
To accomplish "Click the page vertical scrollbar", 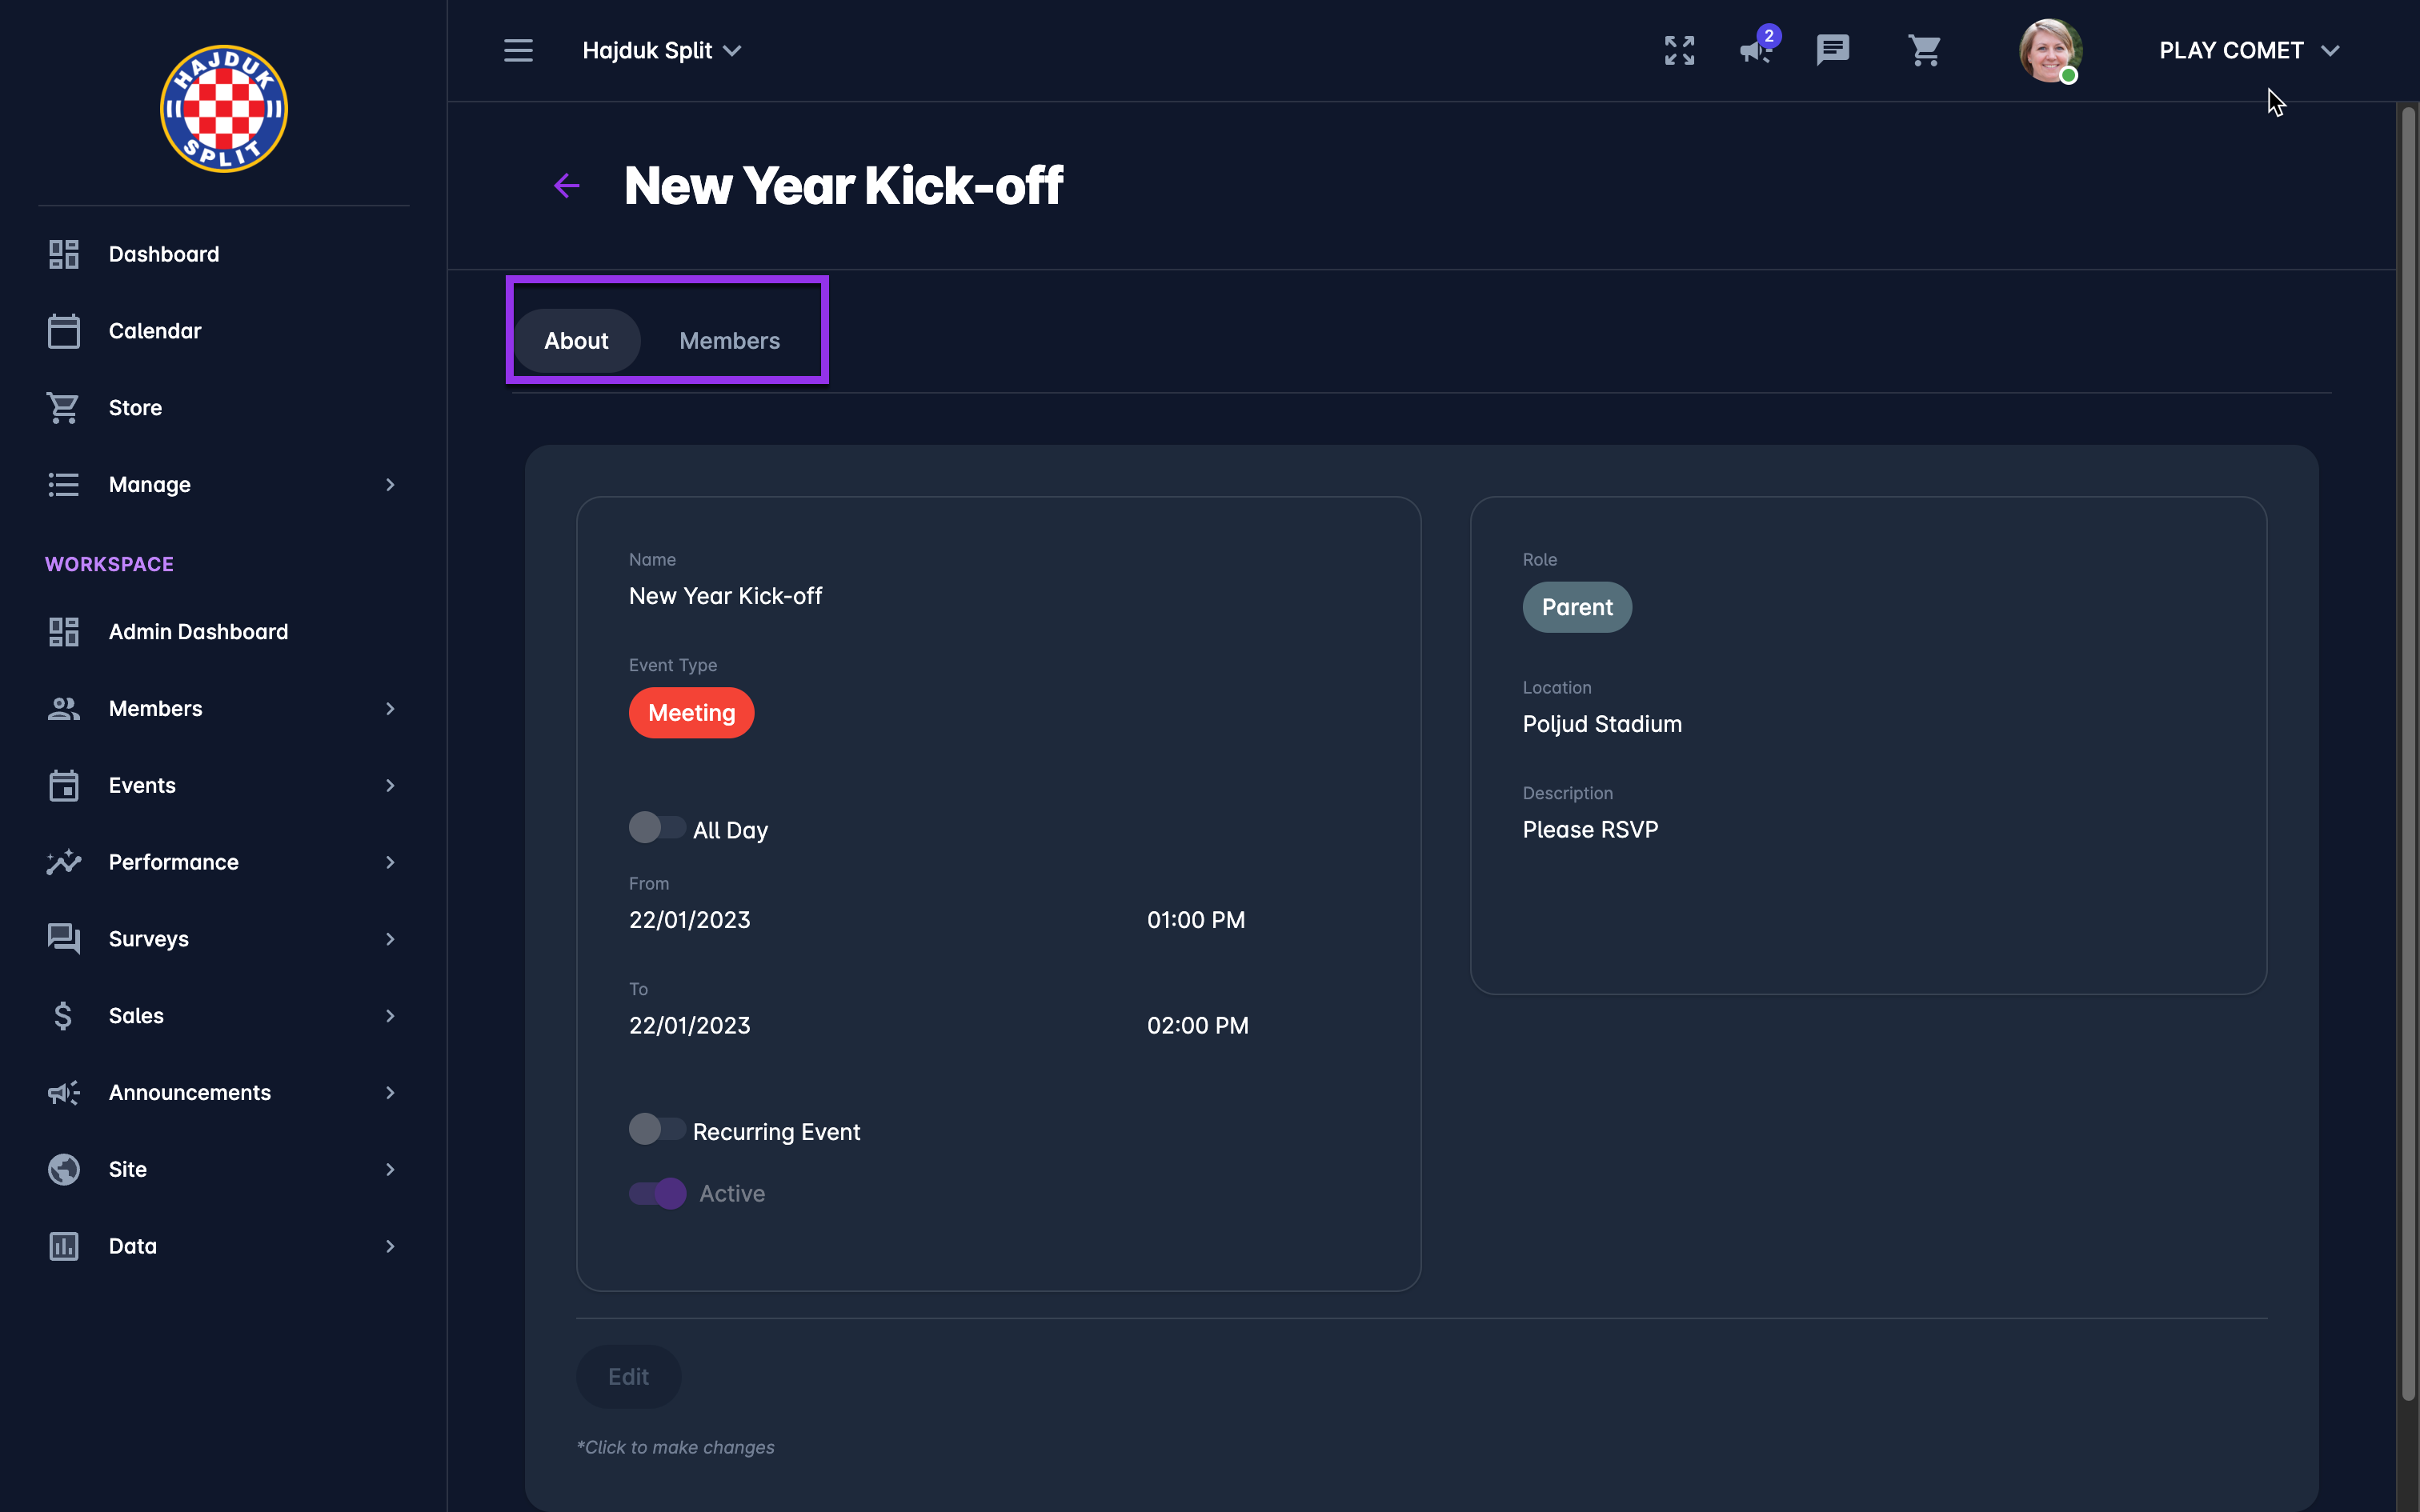I will (2408, 750).
